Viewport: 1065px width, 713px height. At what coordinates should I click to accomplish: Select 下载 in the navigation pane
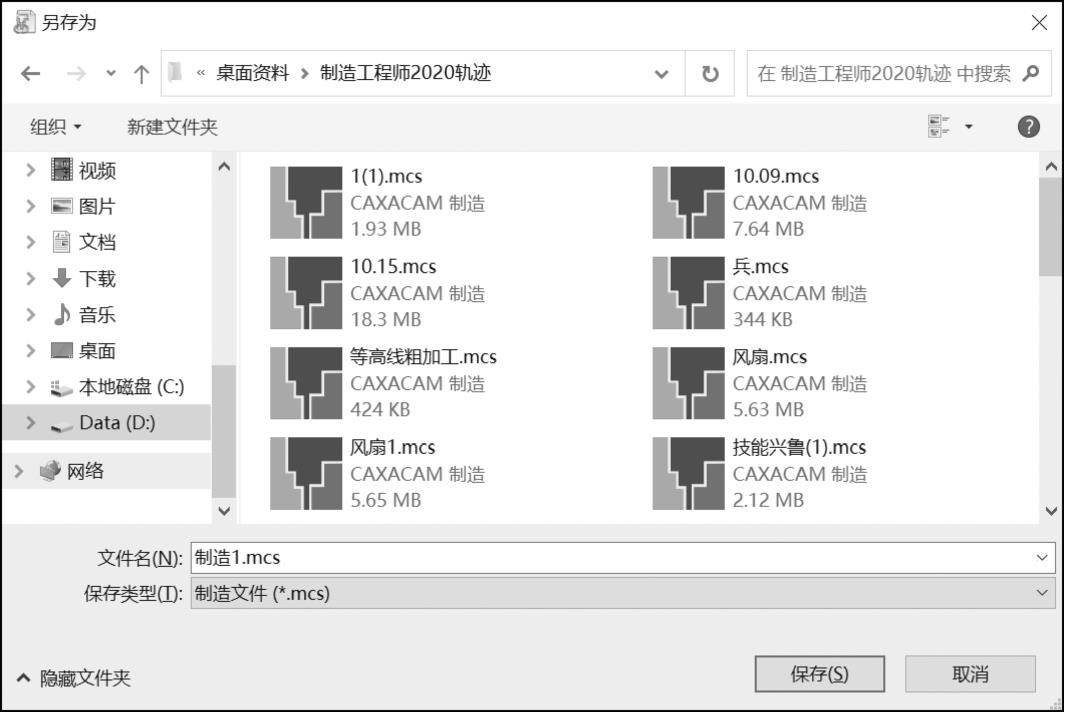click(x=97, y=278)
